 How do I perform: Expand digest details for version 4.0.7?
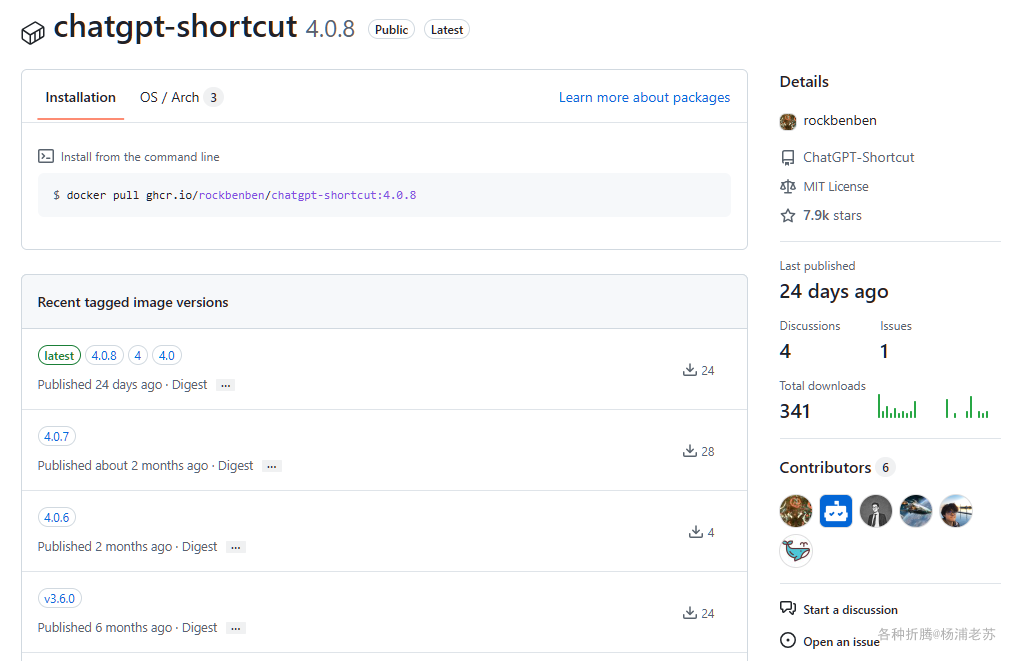271,466
